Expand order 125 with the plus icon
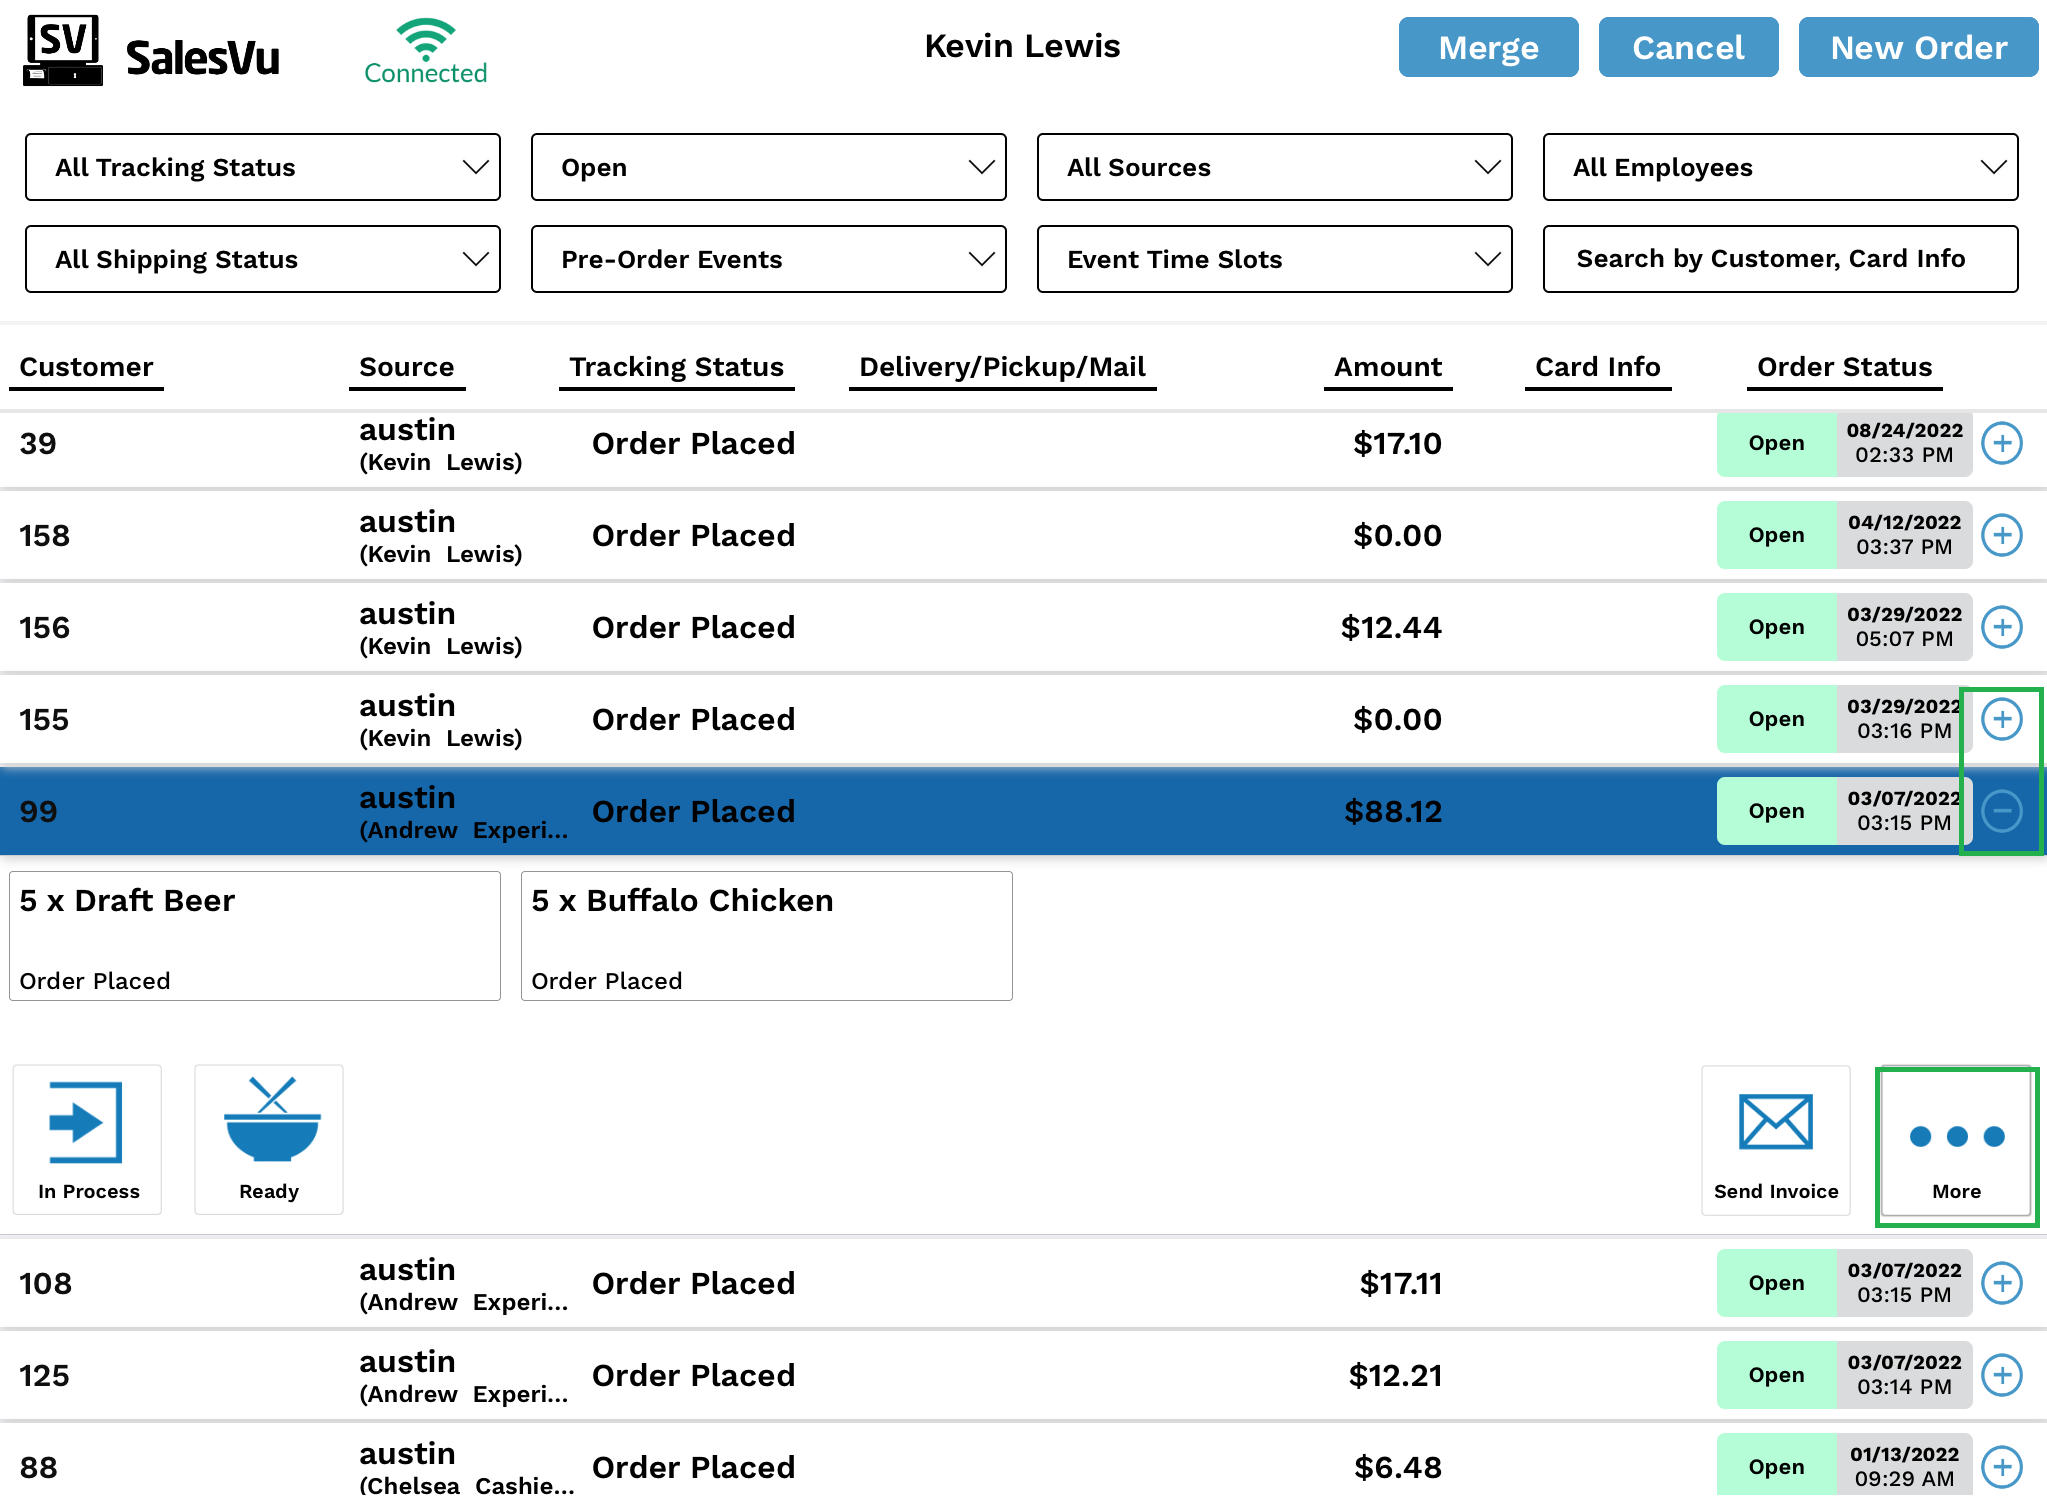Screen dimensions: 2047x1503 pos(2002,1375)
